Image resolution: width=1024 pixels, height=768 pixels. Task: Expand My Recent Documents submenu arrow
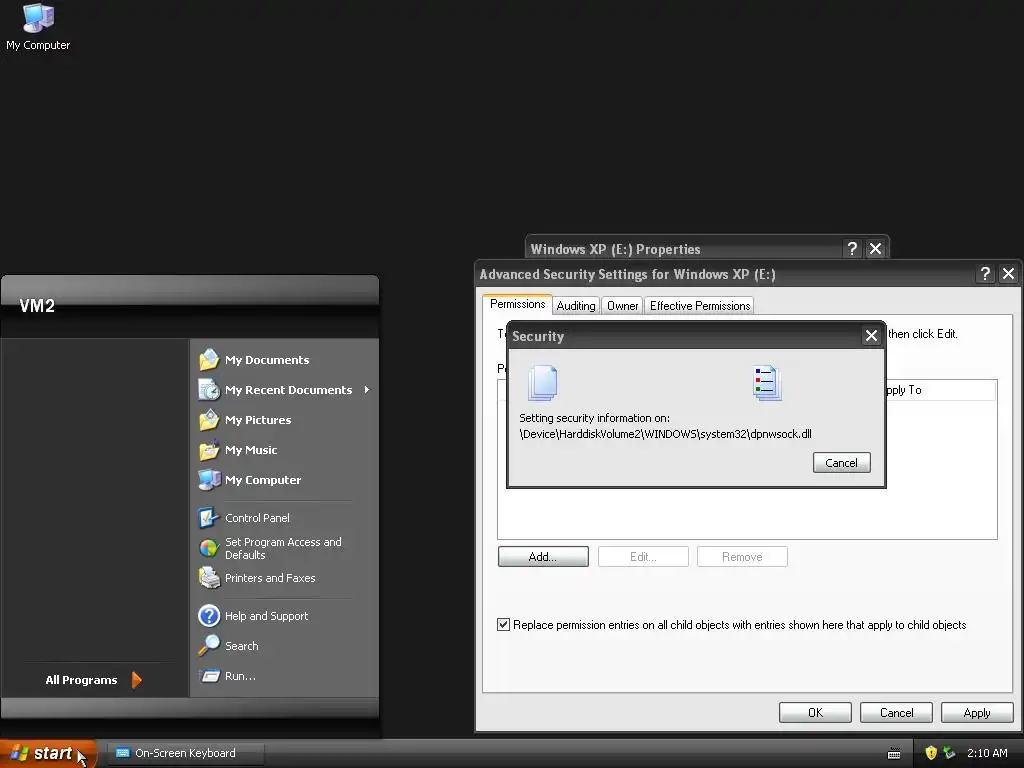tap(367, 390)
